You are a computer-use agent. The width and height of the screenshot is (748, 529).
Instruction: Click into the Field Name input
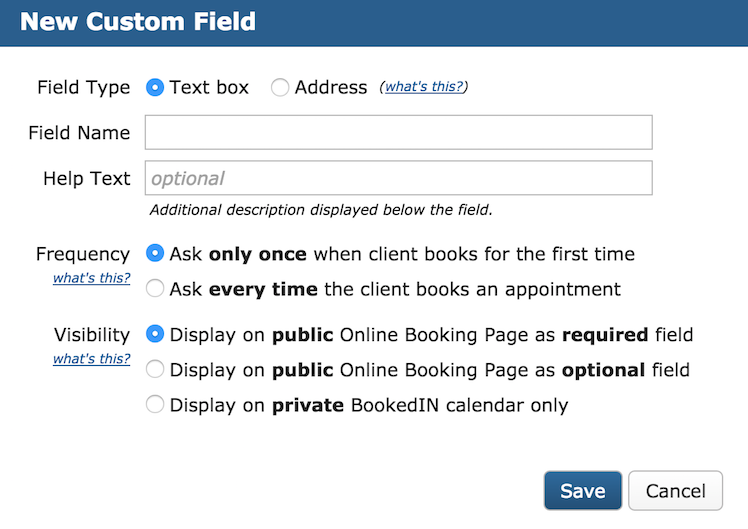pyautogui.click(x=398, y=132)
